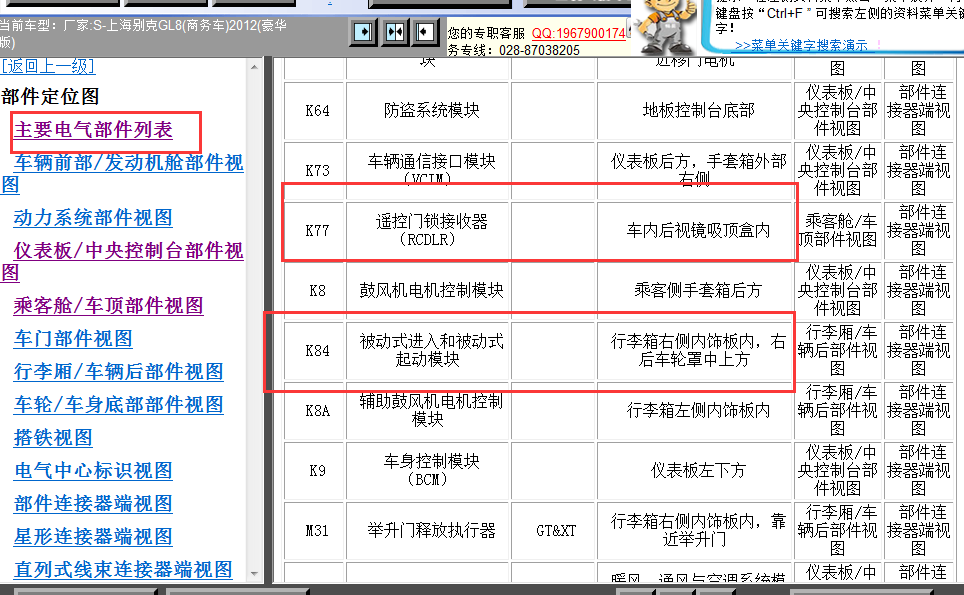Select 仪表板后方，手套箱外部右侧 cell
964x595 pixels.
click(x=695, y=170)
